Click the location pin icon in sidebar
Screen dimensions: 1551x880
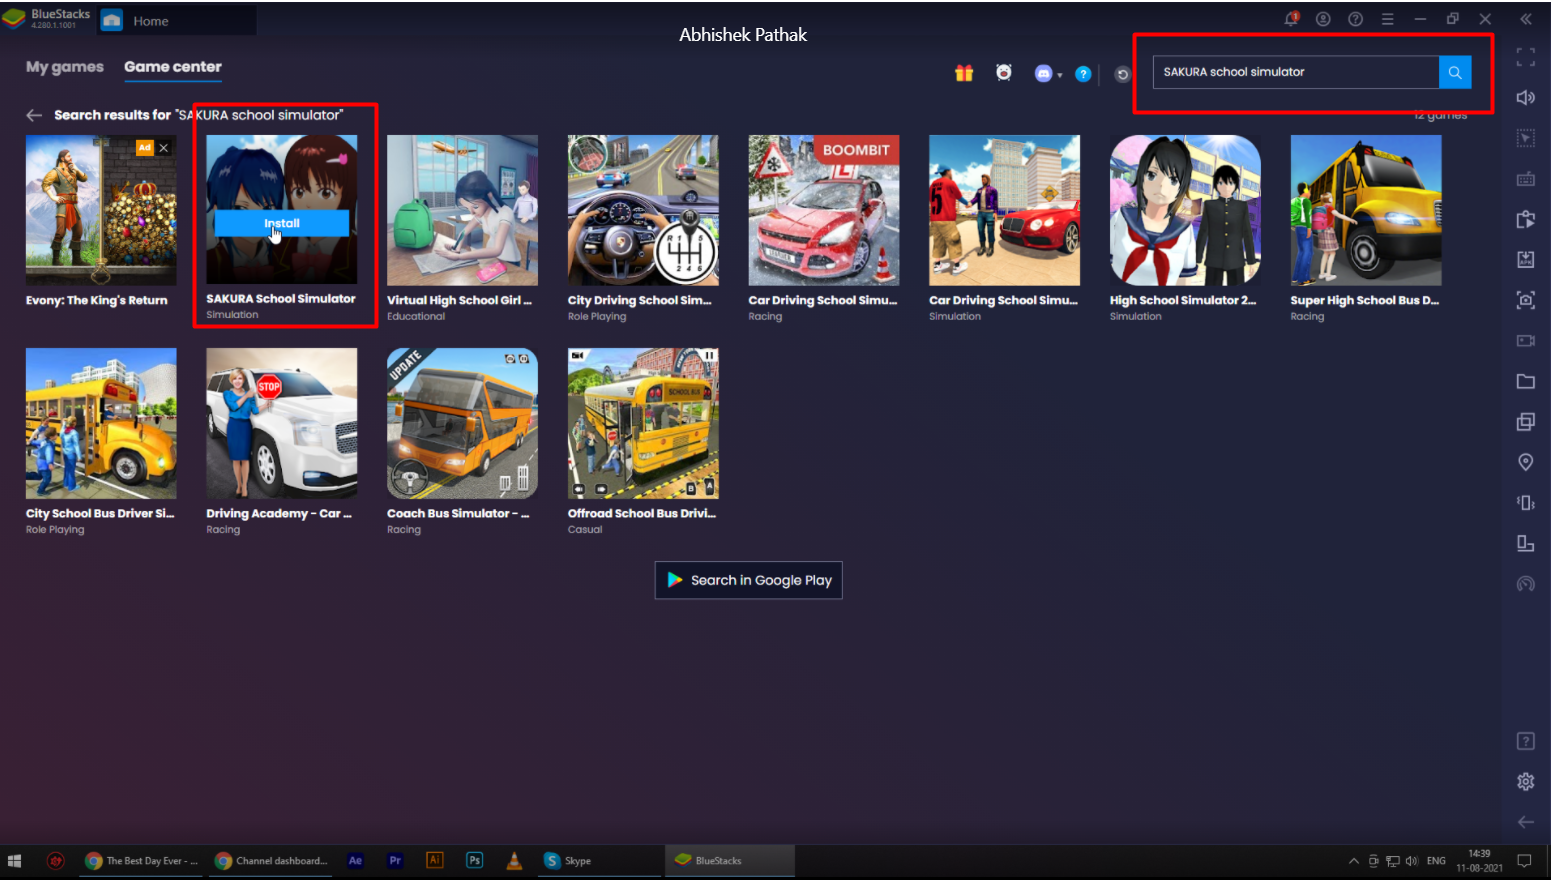(x=1525, y=462)
